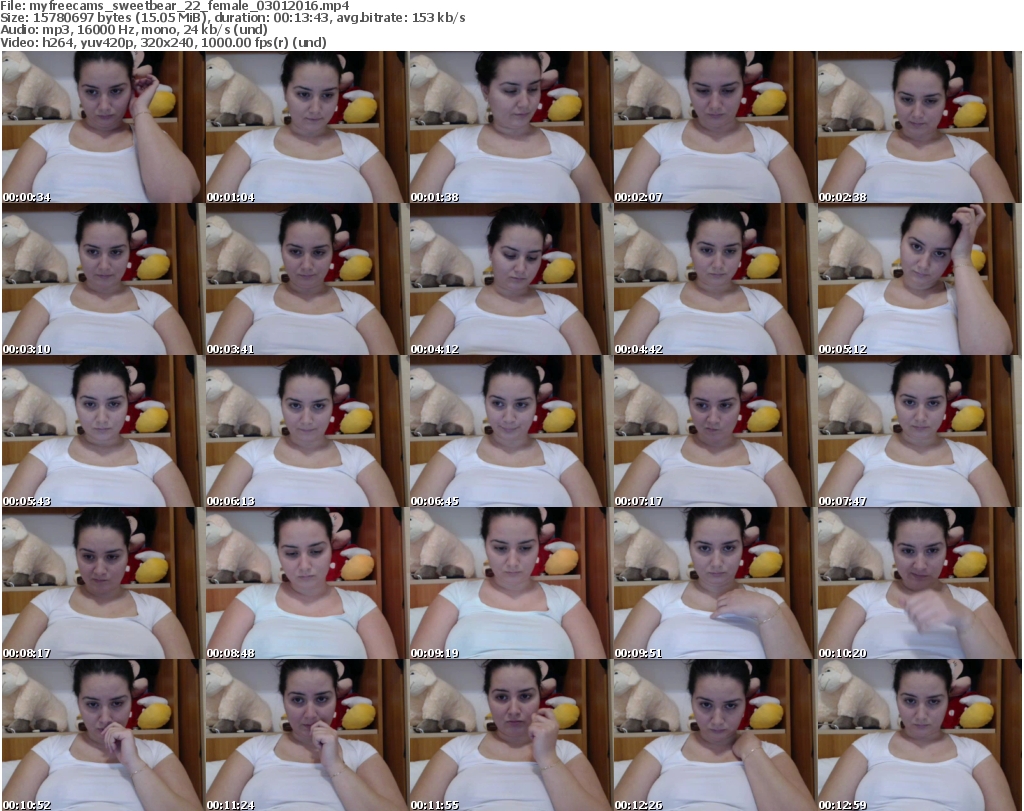Image resolution: width=1024 pixels, height=811 pixels.
Task: Choose the thumbnail timestamped 00:08:48
Action: coord(306,583)
